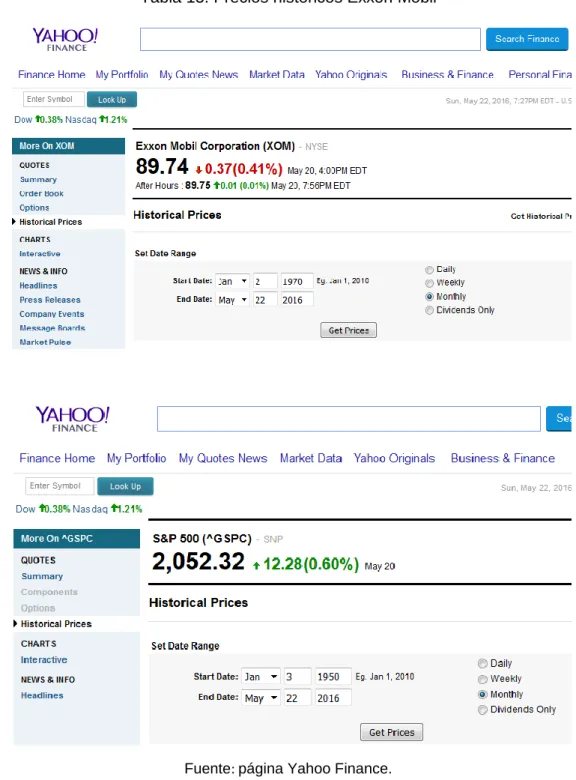This screenshot has width=576, height=780.
Task: Open My Quotes News in the S&P 500 page navigation
Action: pos(223,458)
